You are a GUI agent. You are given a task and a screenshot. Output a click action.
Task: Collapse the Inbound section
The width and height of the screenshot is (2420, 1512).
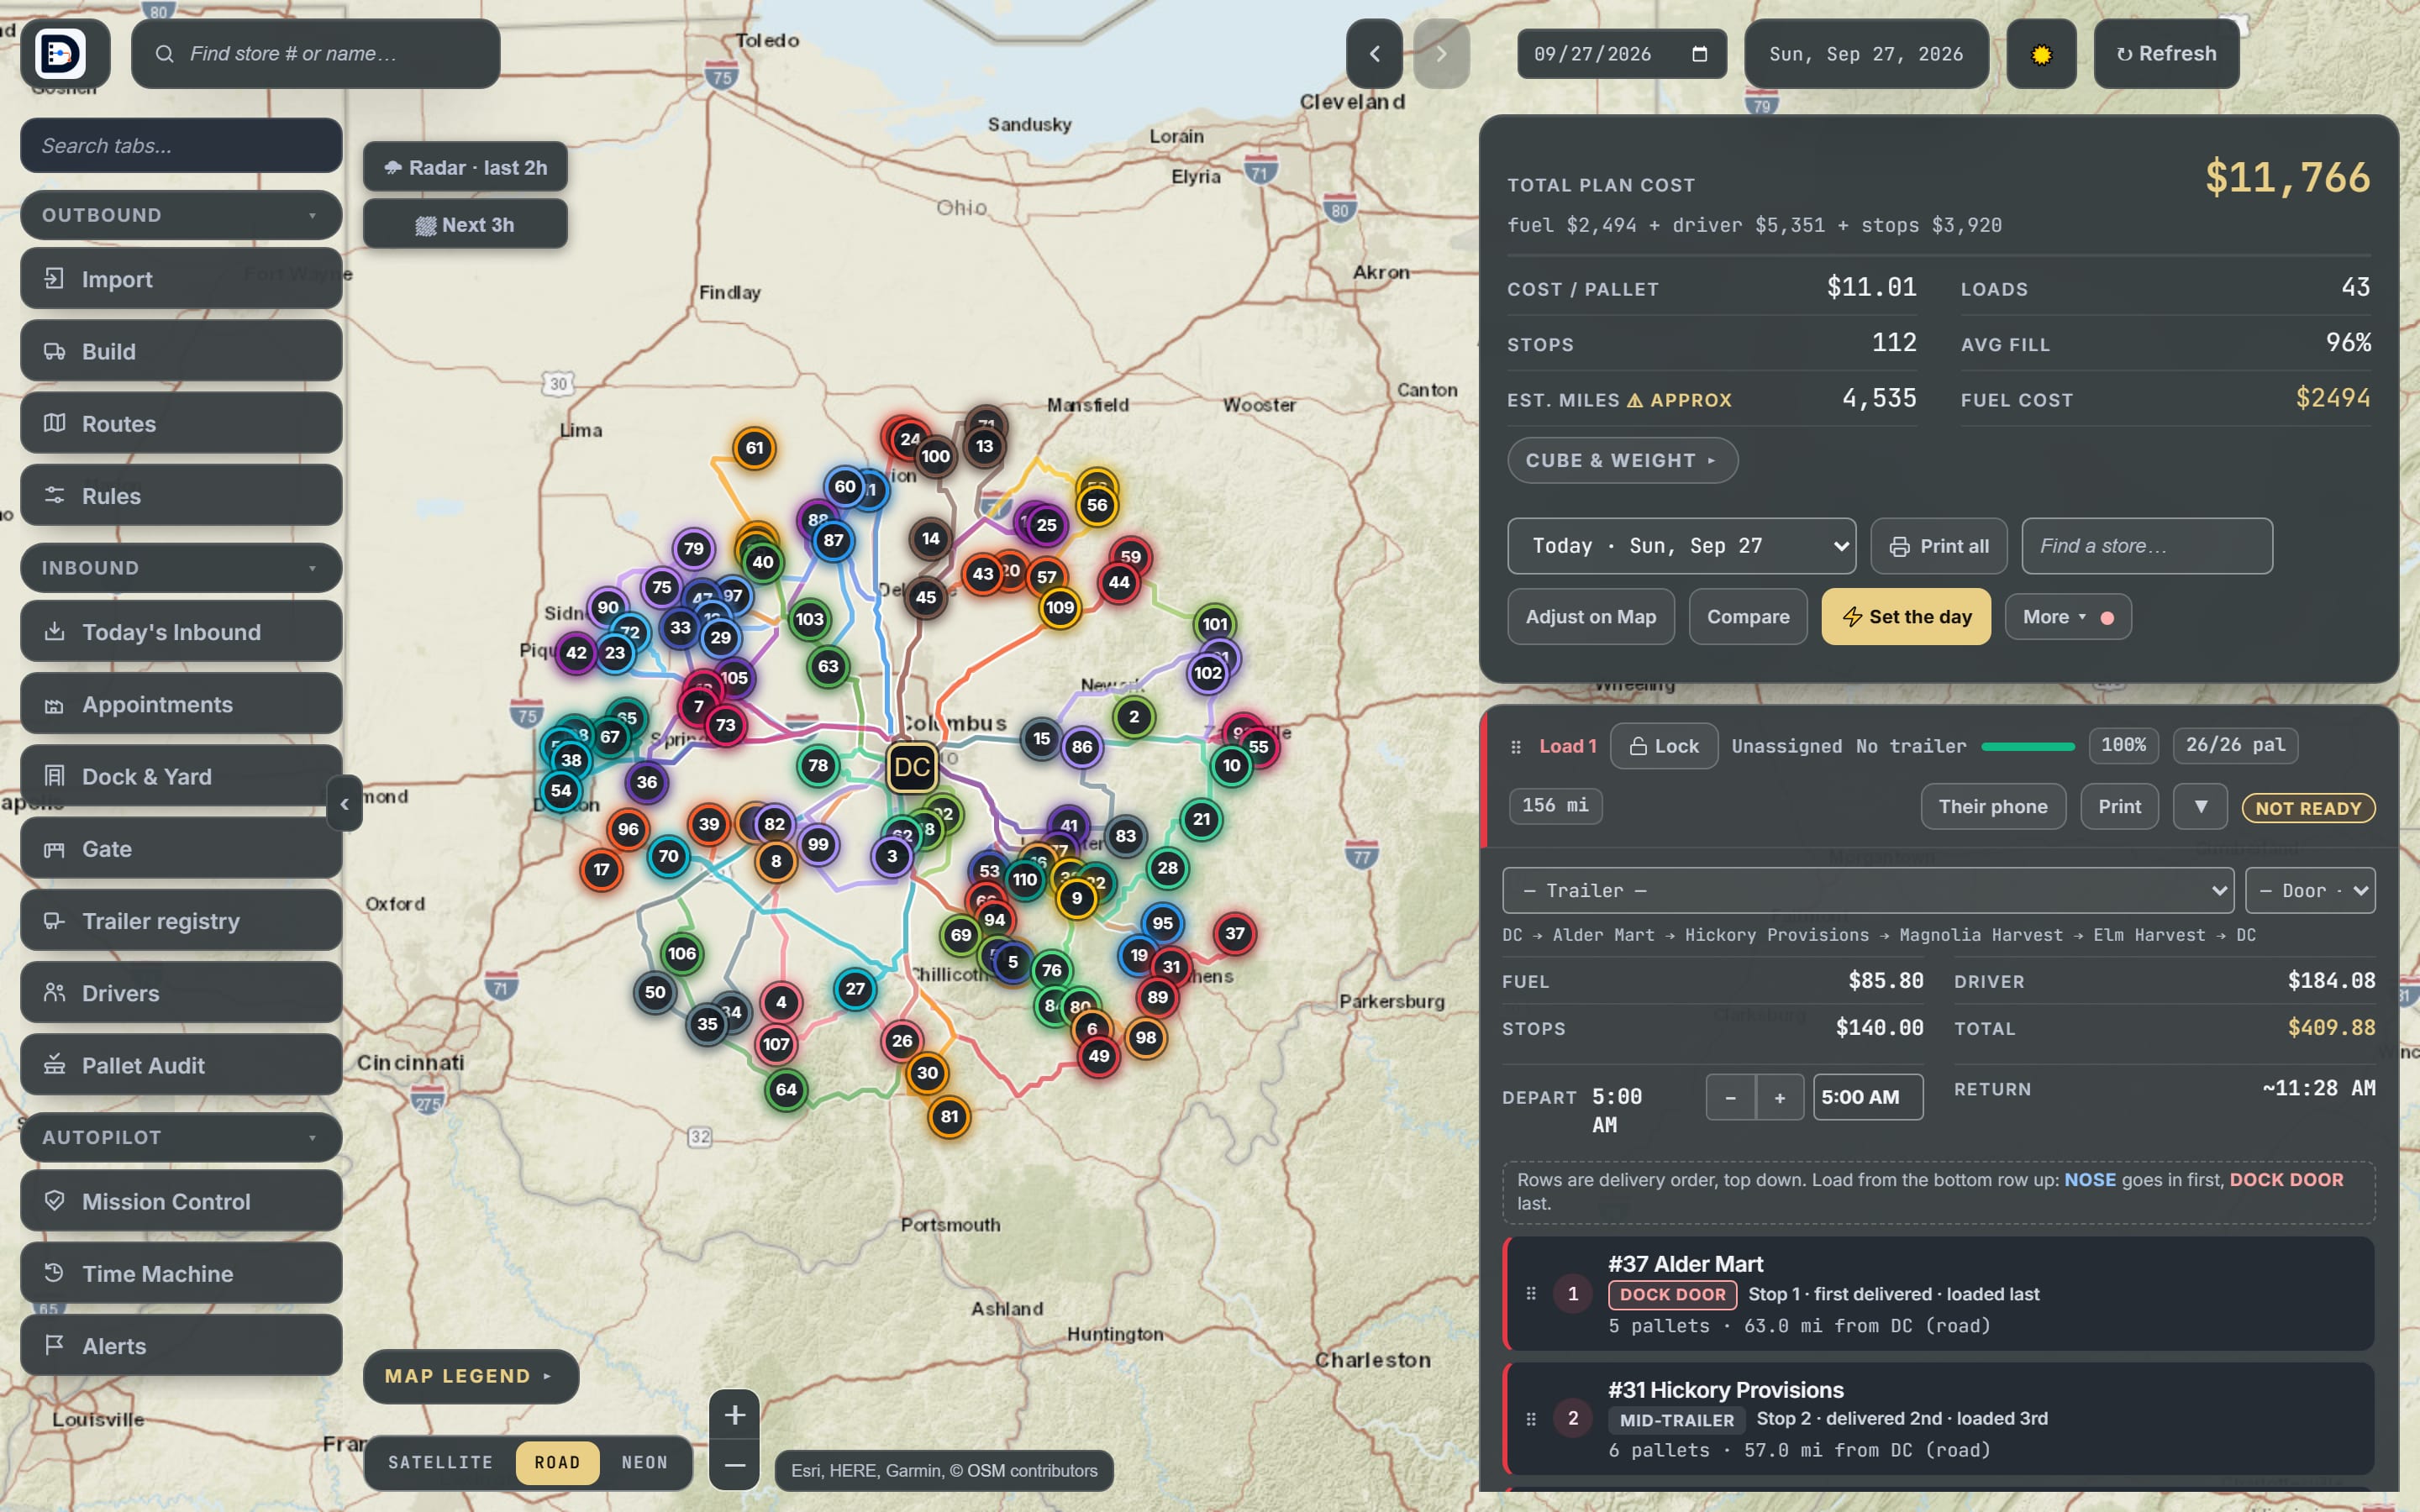click(181, 568)
